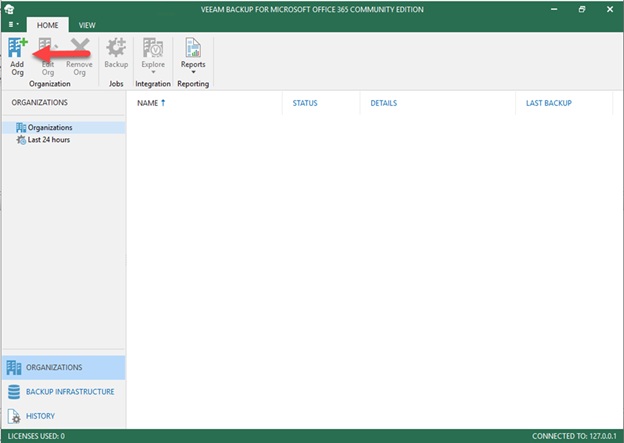The width and height of the screenshot is (624, 443).
Task: Click the NAME sort ascending arrow
Action: (163, 103)
